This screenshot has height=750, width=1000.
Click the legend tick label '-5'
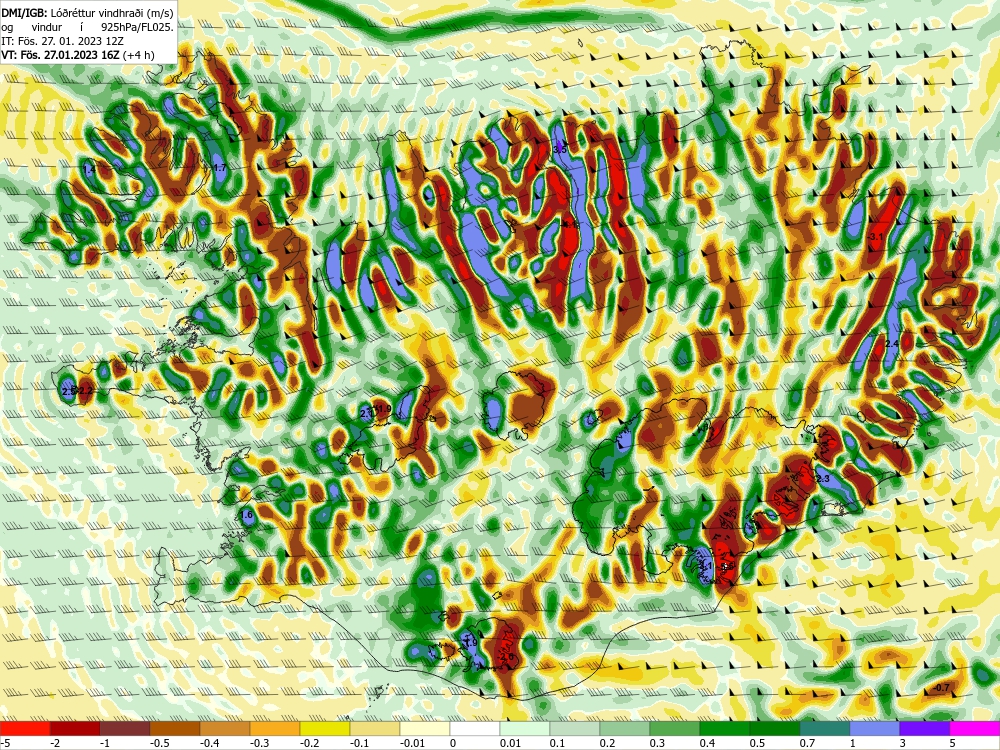(5, 743)
